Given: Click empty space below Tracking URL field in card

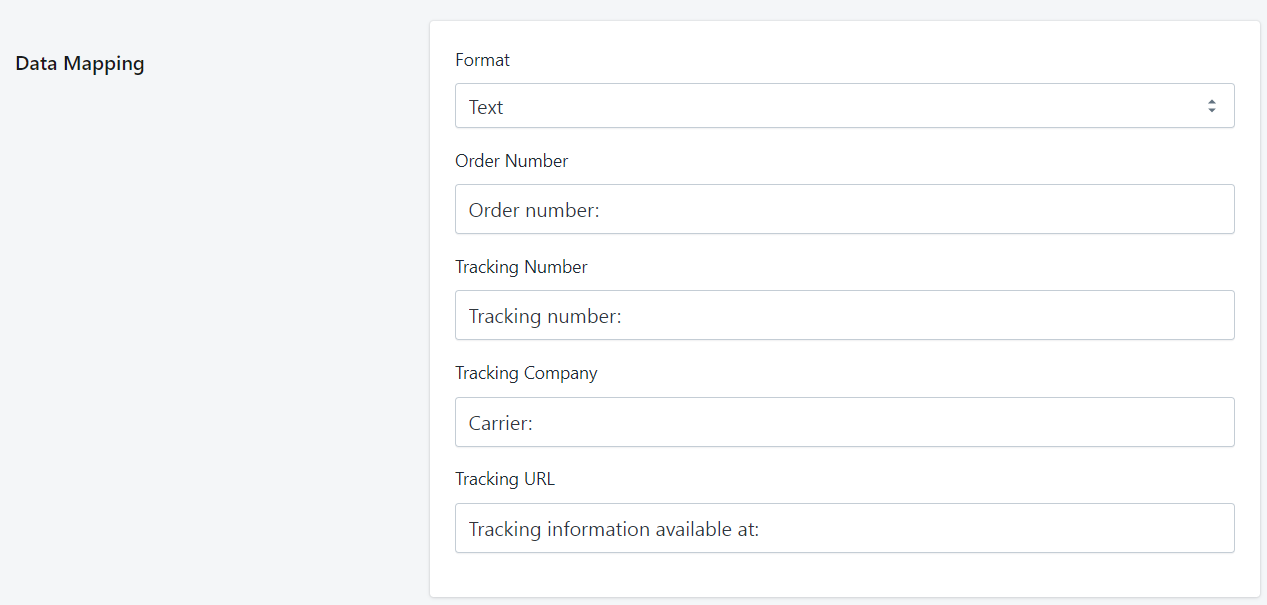Looking at the screenshot, I should (844, 575).
